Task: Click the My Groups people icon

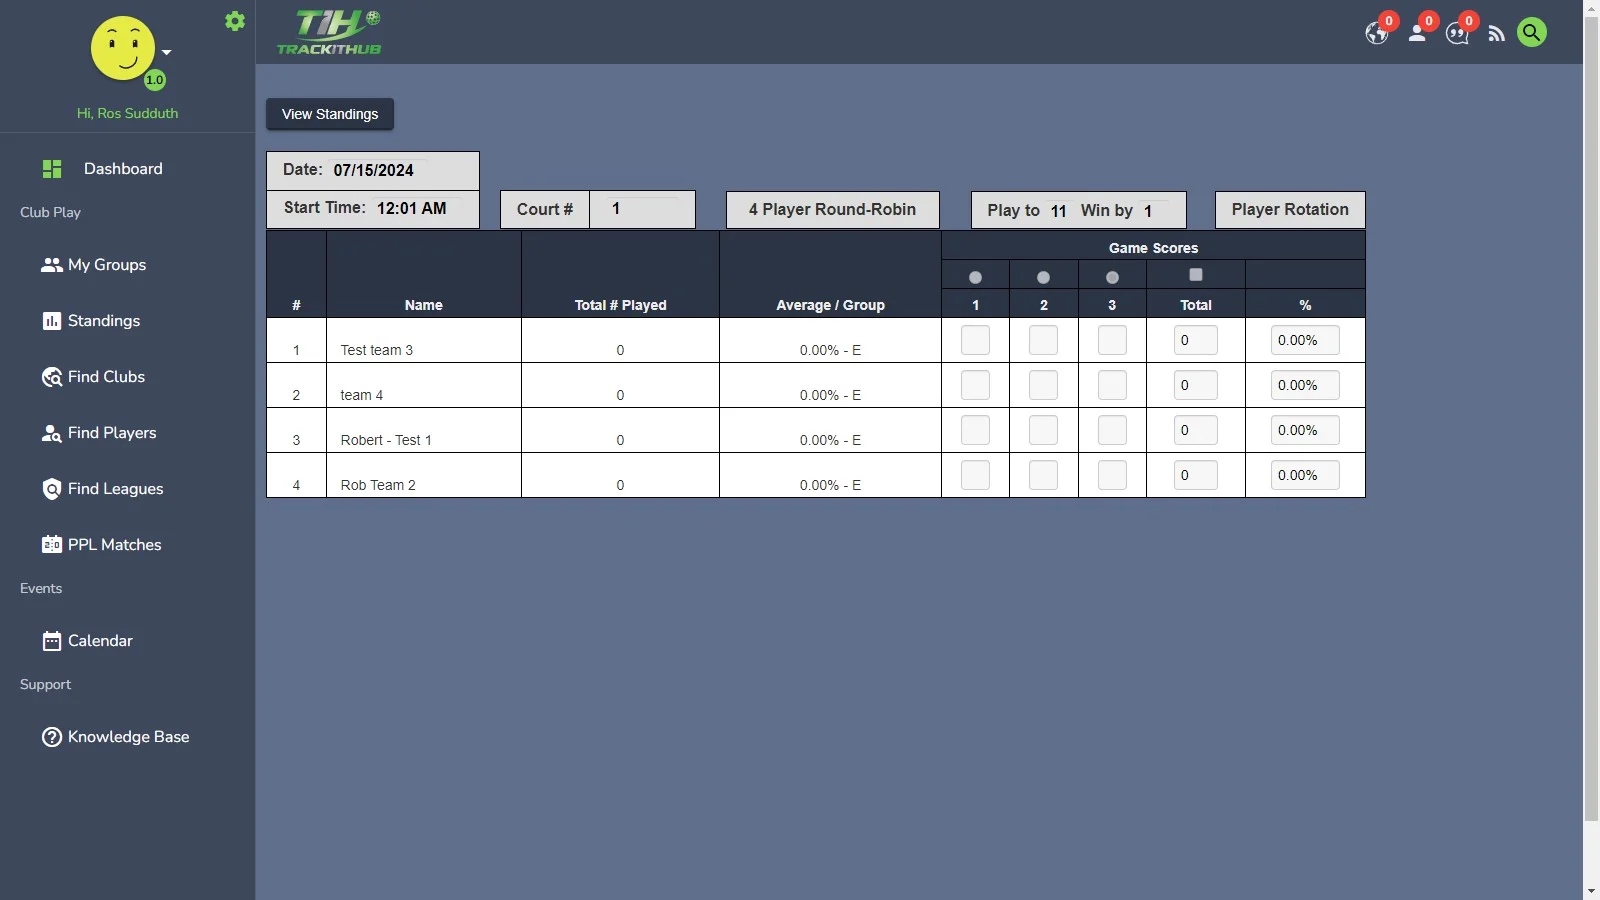Action: 52,265
